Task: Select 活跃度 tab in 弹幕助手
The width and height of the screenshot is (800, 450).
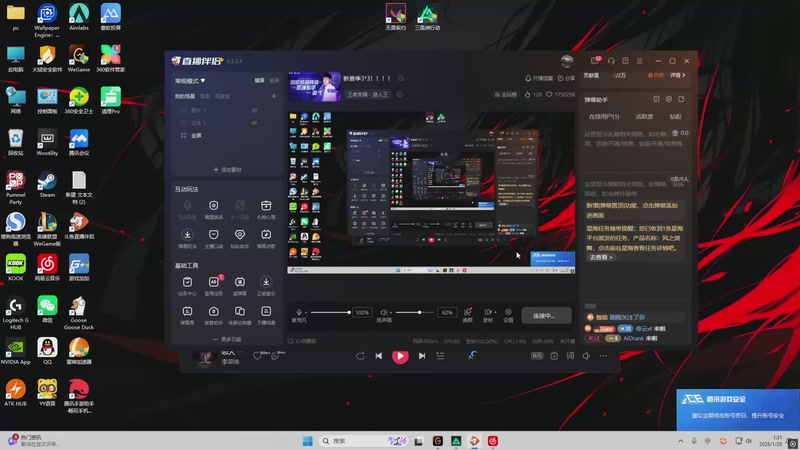Action: click(644, 116)
